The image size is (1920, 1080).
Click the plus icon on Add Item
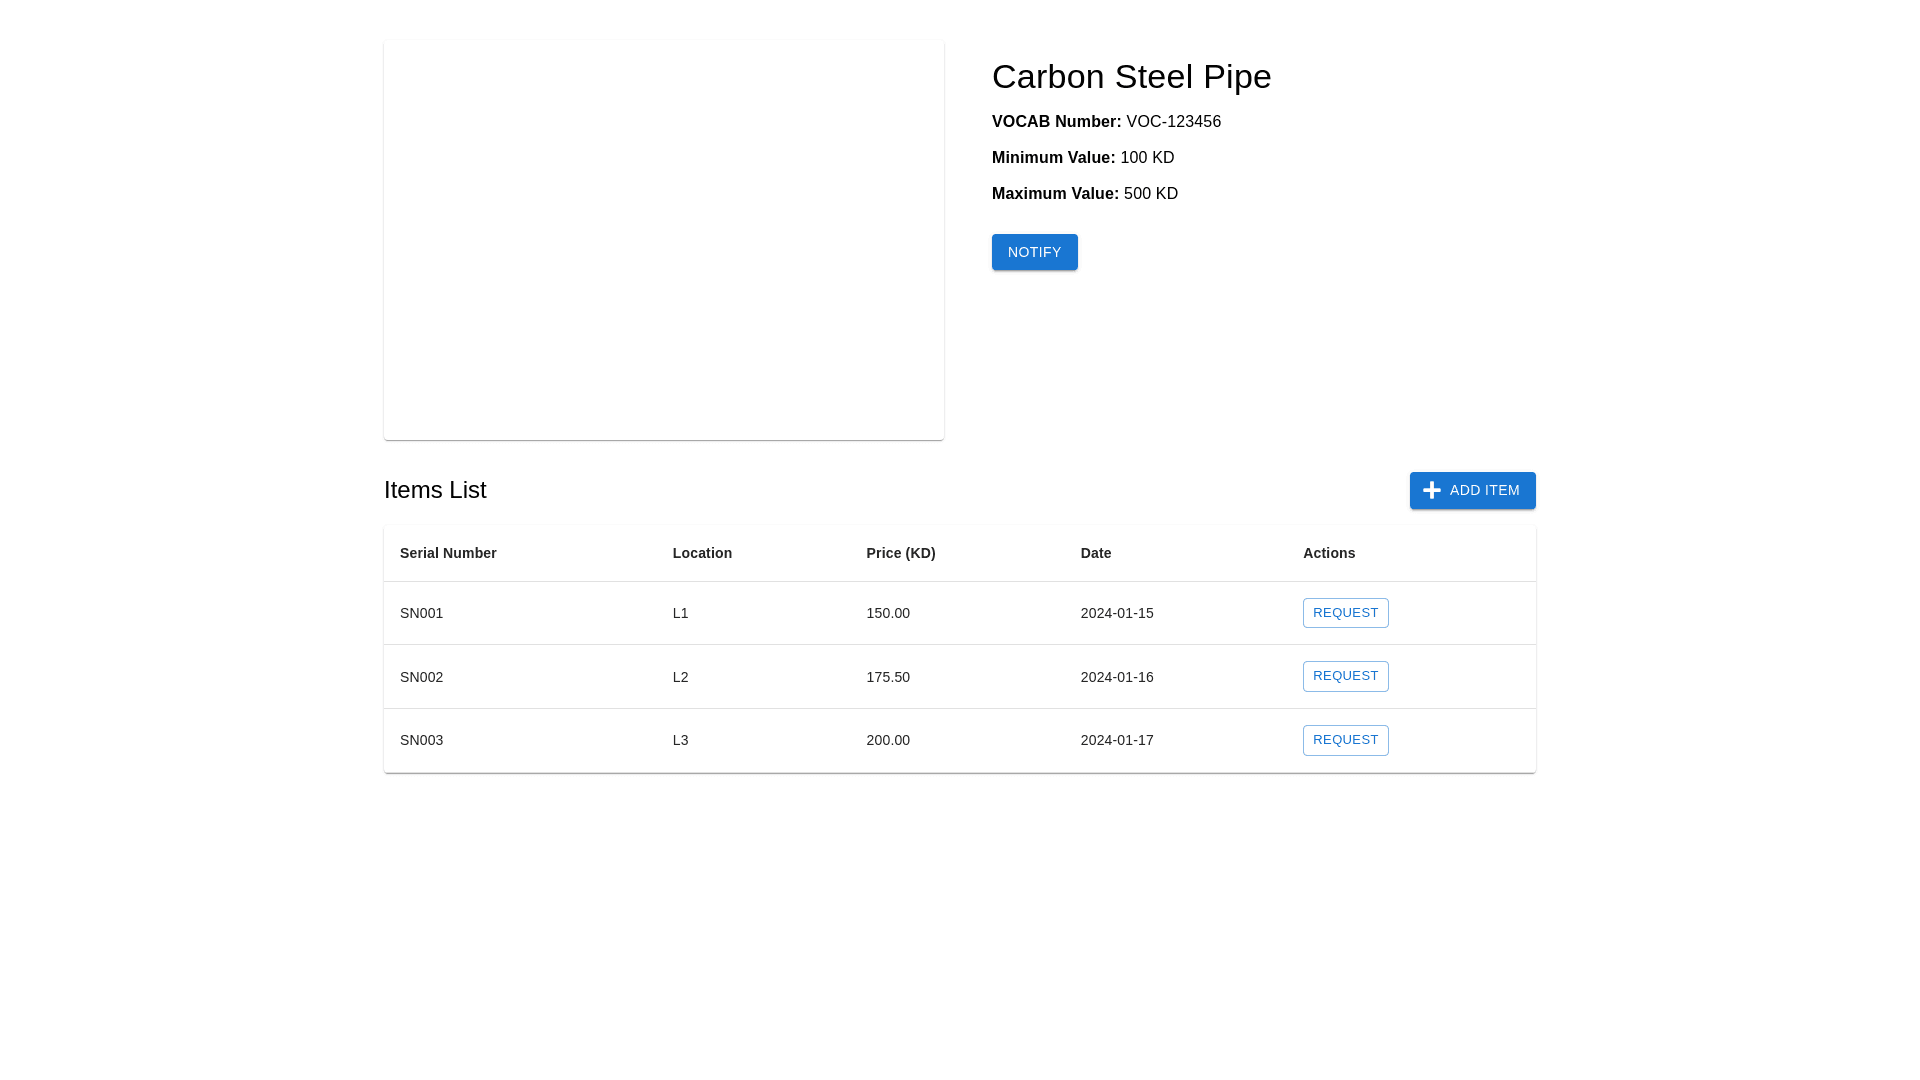pyautogui.click(x=1431, y=490)
